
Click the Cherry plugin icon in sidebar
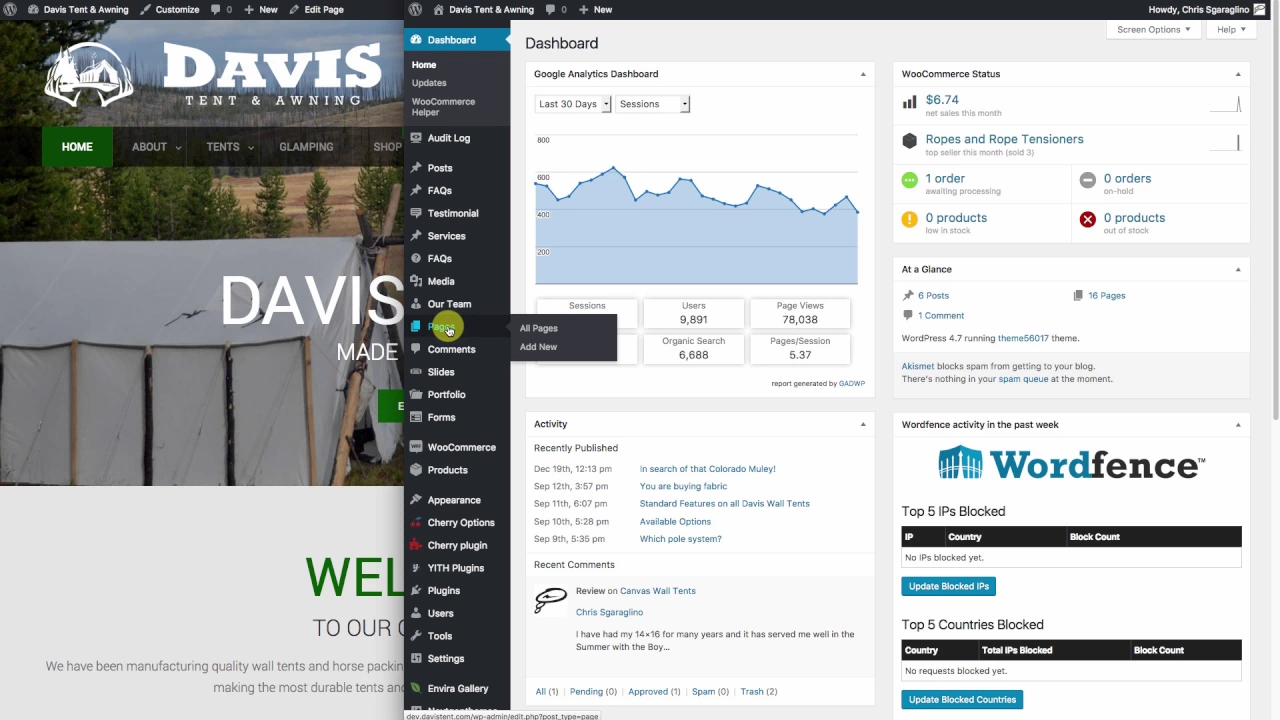click(416, 545)
